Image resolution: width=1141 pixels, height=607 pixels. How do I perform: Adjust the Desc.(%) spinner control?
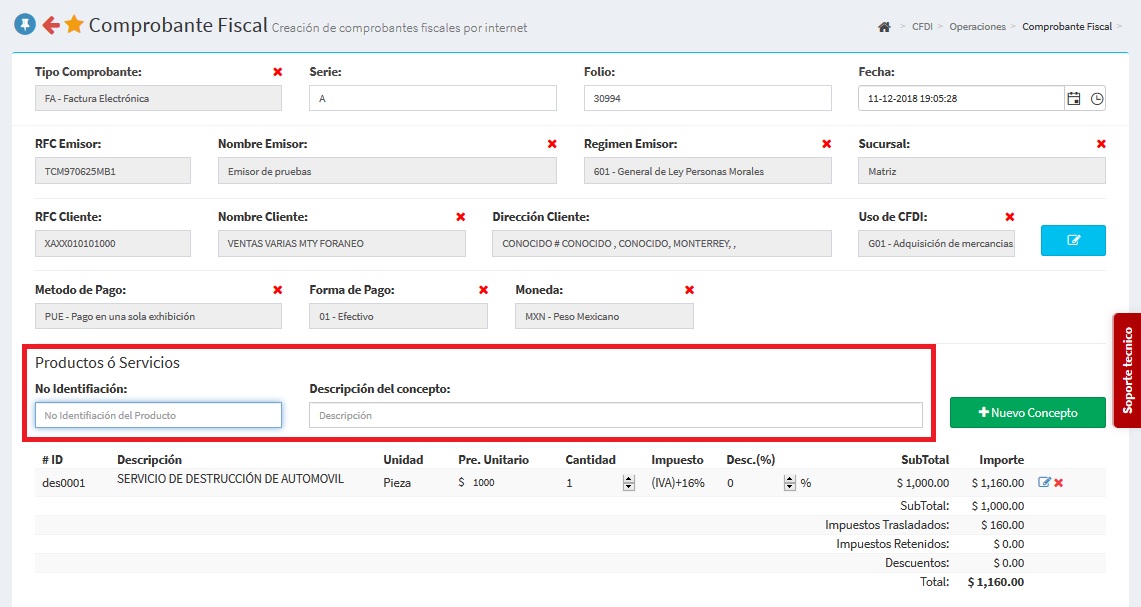tap(790, 483)
